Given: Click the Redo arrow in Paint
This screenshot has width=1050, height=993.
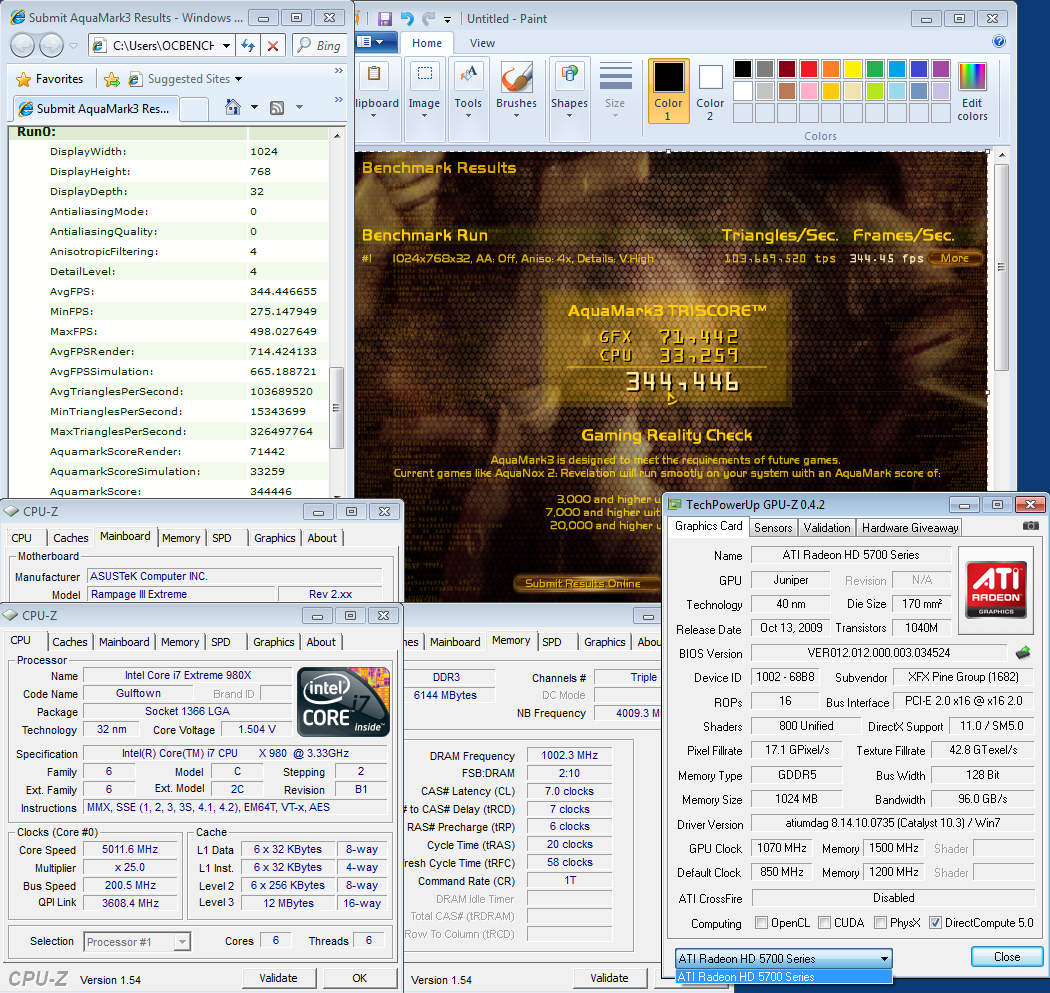Looking at the screenshot, I should (428, 19).
